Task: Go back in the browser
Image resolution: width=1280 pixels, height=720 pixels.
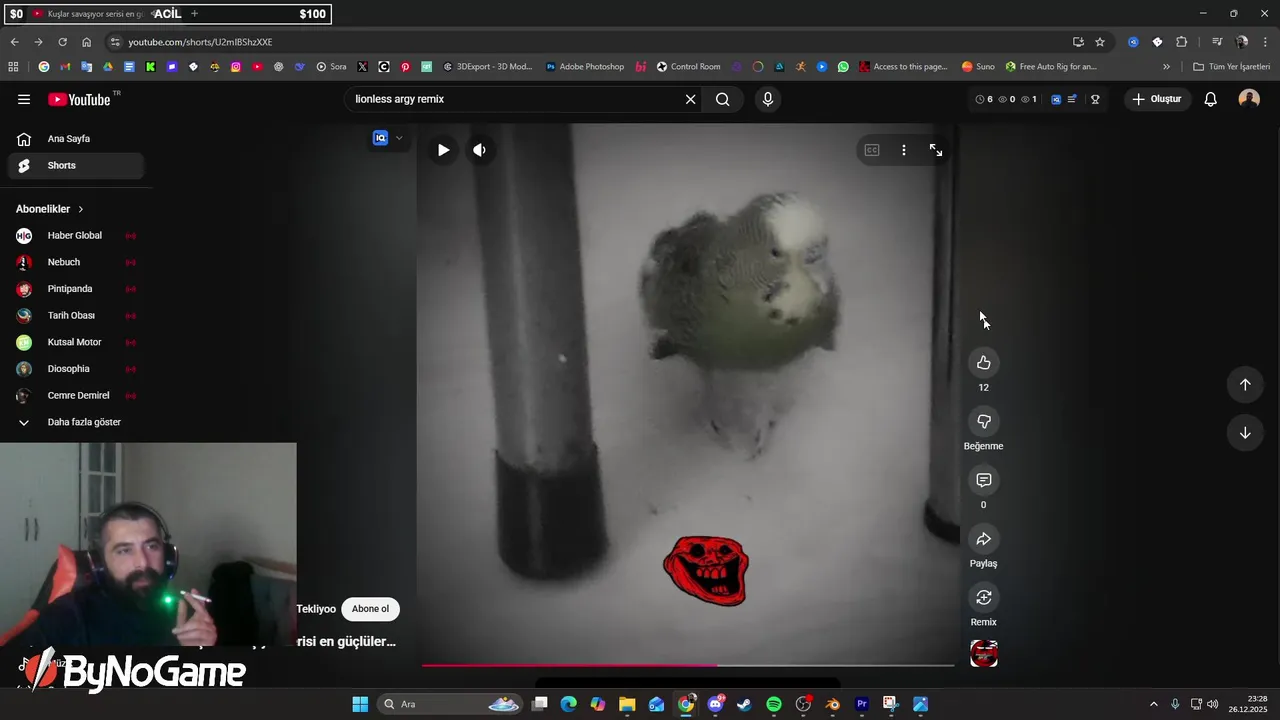Action: point(14,42)
